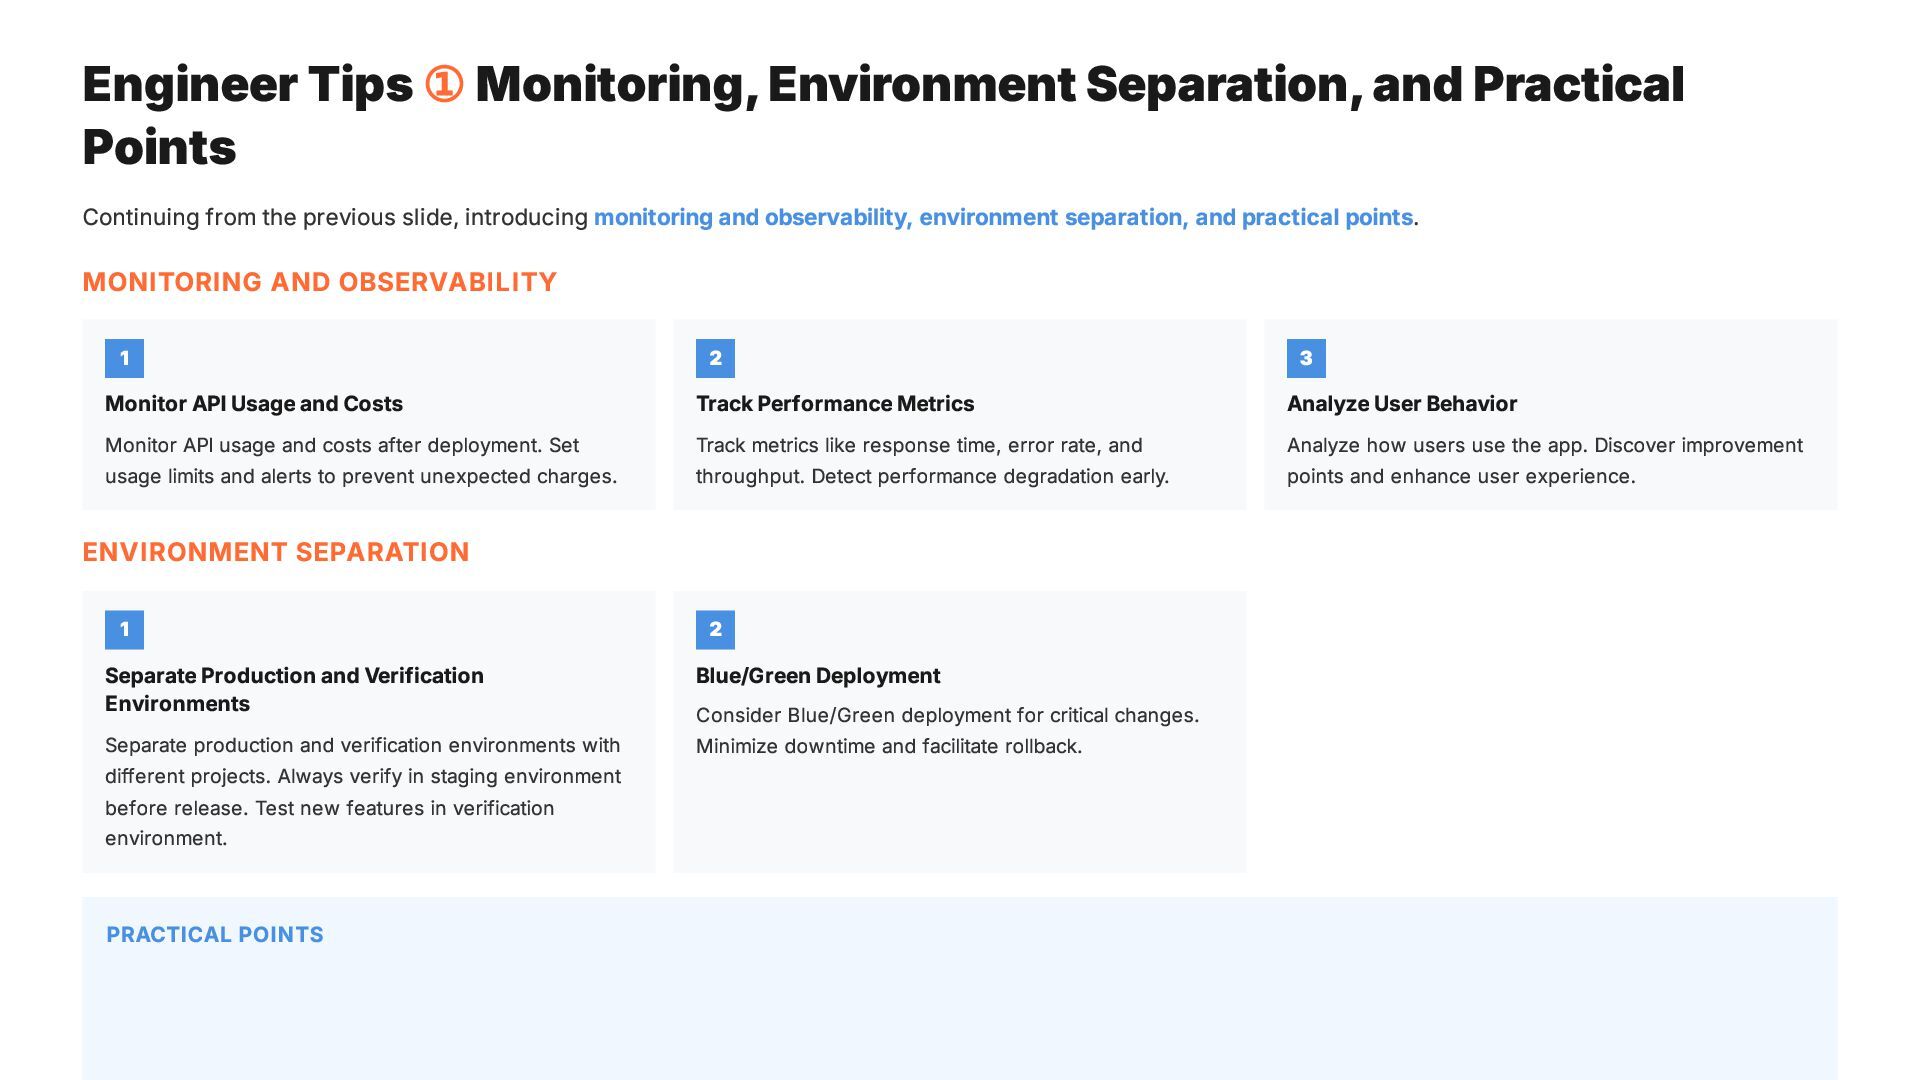Click the Practical Points panel heading
1920x1080 pixels.
pyautogui.click(x=215, y=935)
